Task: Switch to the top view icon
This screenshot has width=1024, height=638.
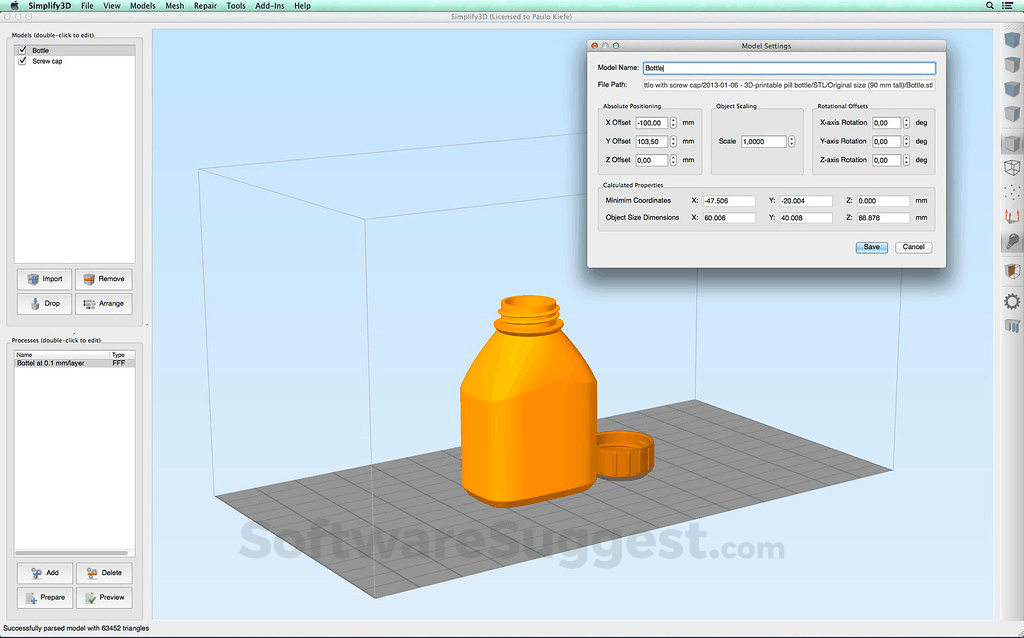Action: click(x=1011, y=64)
